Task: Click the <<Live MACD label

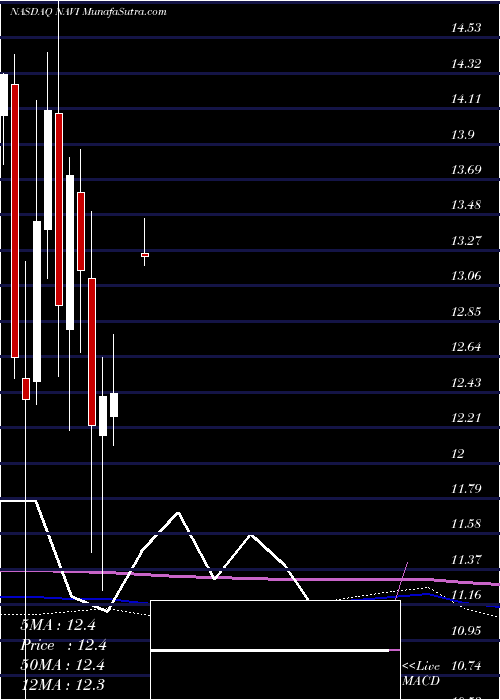Action: [x=421, y=674]
